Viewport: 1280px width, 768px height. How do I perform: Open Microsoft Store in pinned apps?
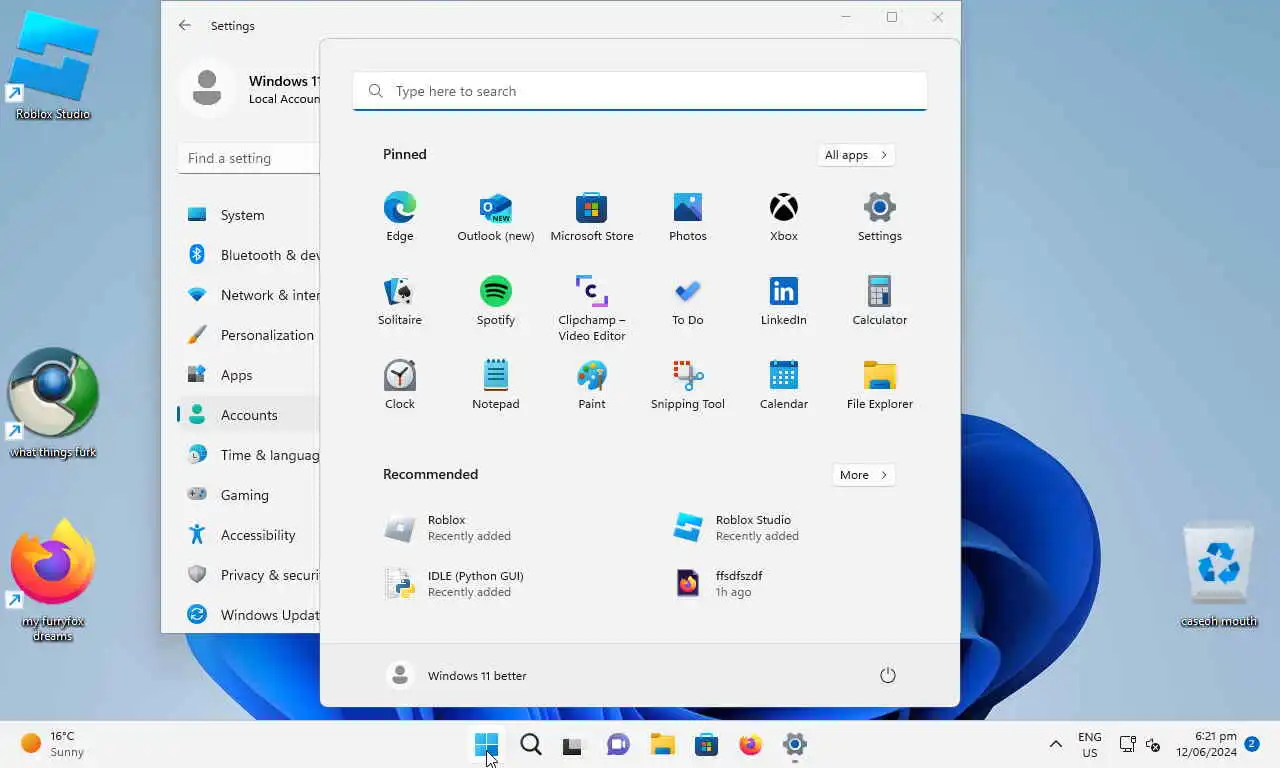click(x=592, y=217)
